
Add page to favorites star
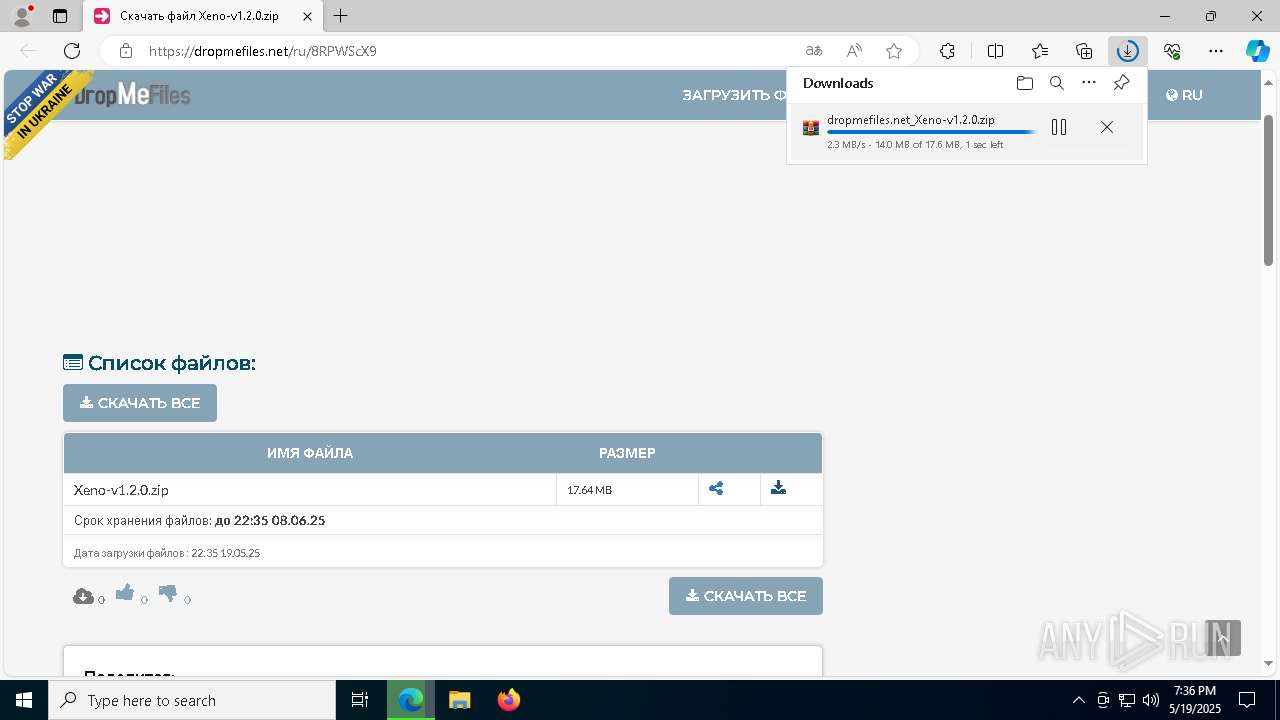894,51
